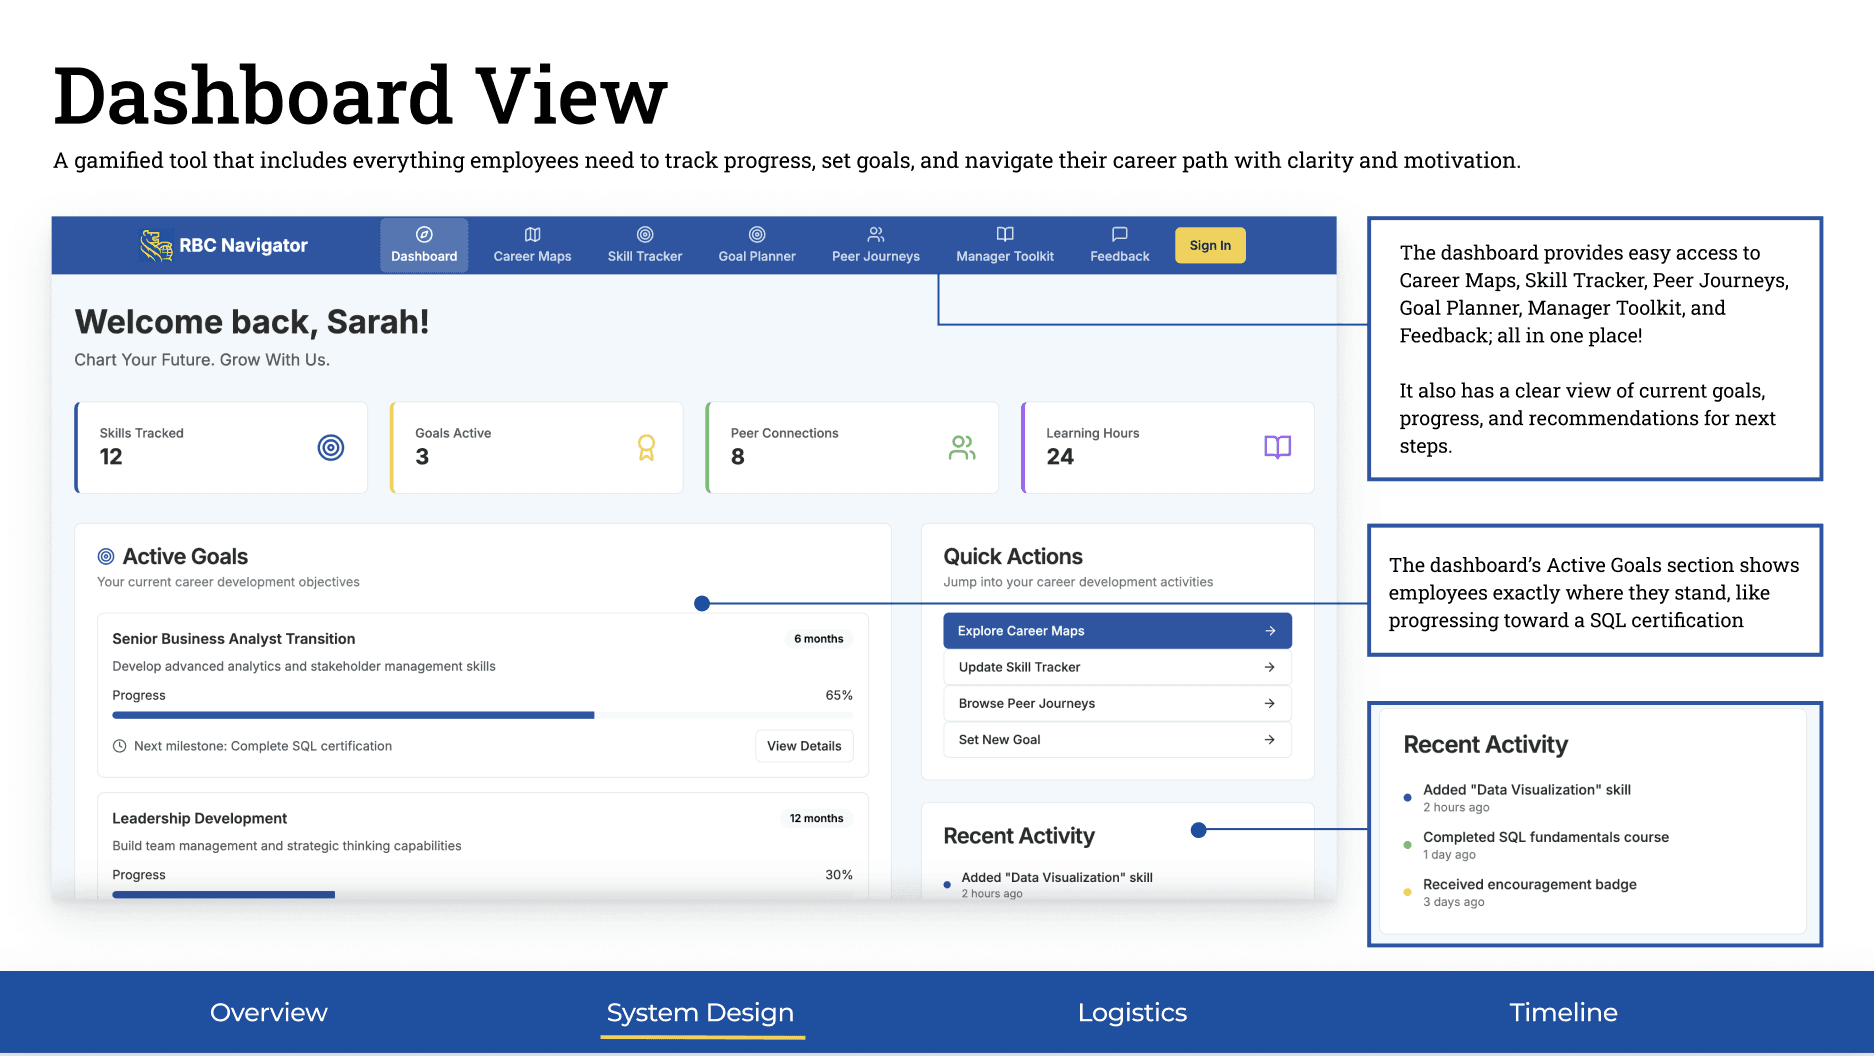Click the award ribbon icon in Goals Active card
This screenshot has width=1874, height=1056.
point(647,447)
